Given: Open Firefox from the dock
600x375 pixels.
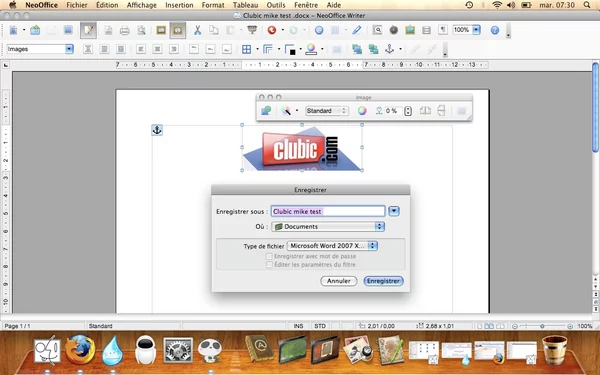Looking at the screenshot, I should pos(80,350).
